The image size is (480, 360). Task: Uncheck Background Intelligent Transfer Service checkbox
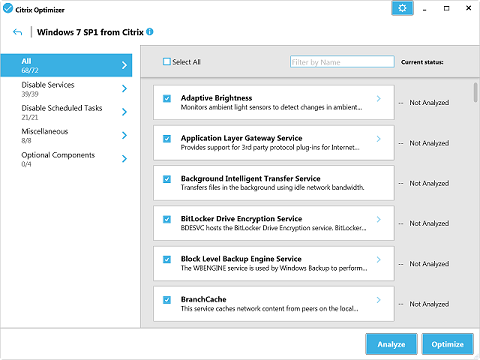(167, 179)
